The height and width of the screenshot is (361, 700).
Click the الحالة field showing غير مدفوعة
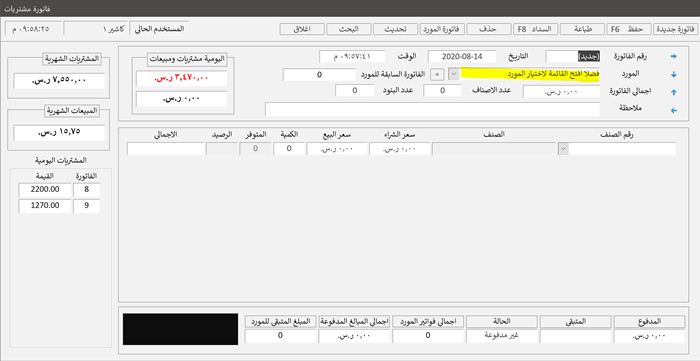502,336
